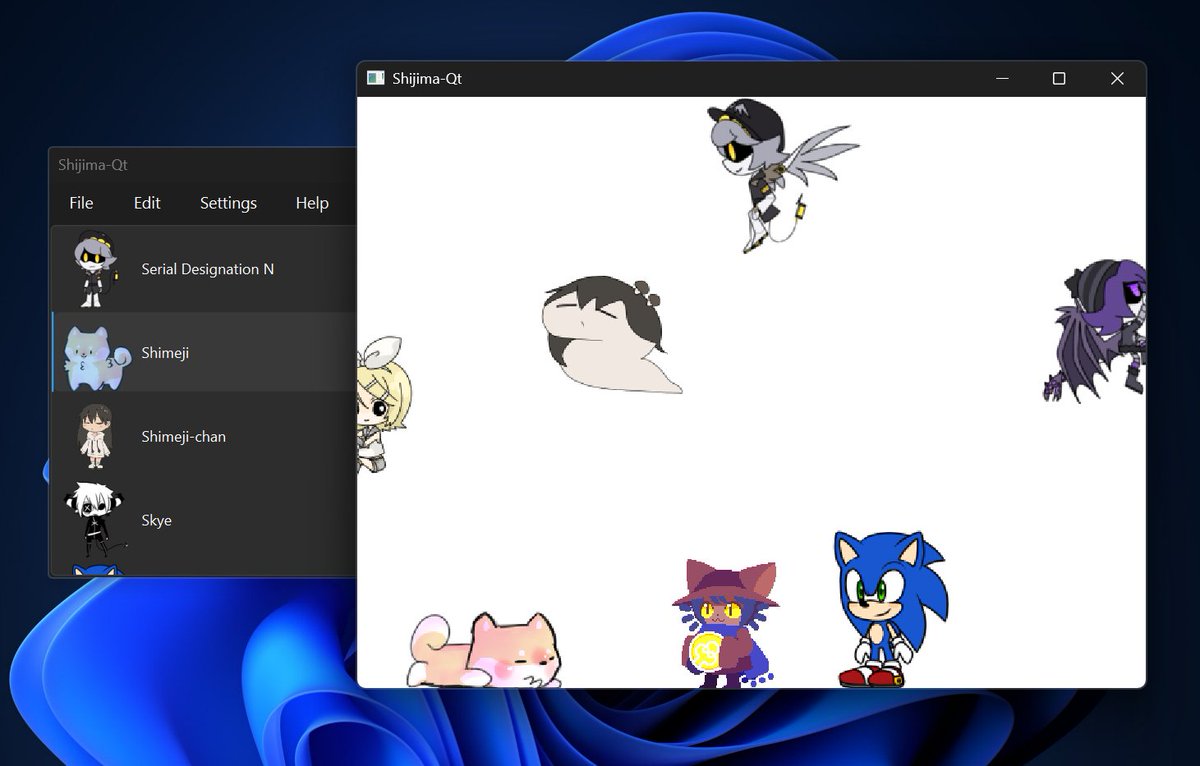This screenshot has height=766, width=1200.
Task: Close the white Shijima-Qt window
Action: [x=1117, y=78]
